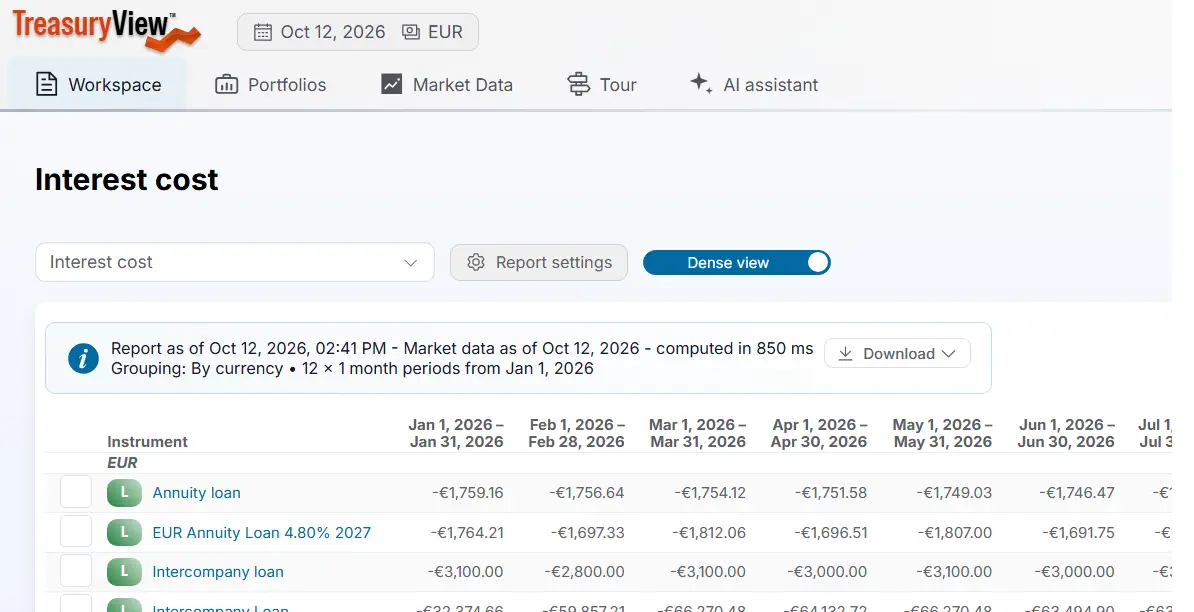This screenshot has width=1194, height=612.
Task: Select the EUR Annuity Loan 4.80% 2027 checkbox
Action: (x=76, y=532)
